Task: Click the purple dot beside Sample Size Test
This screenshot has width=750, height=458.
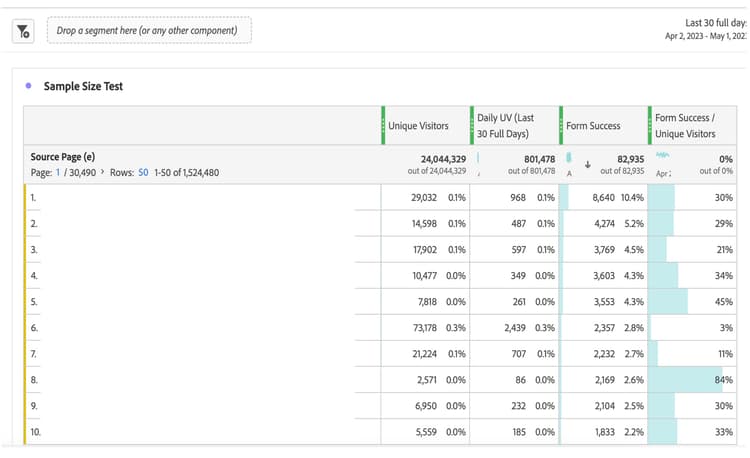Action: click(28, 86)
